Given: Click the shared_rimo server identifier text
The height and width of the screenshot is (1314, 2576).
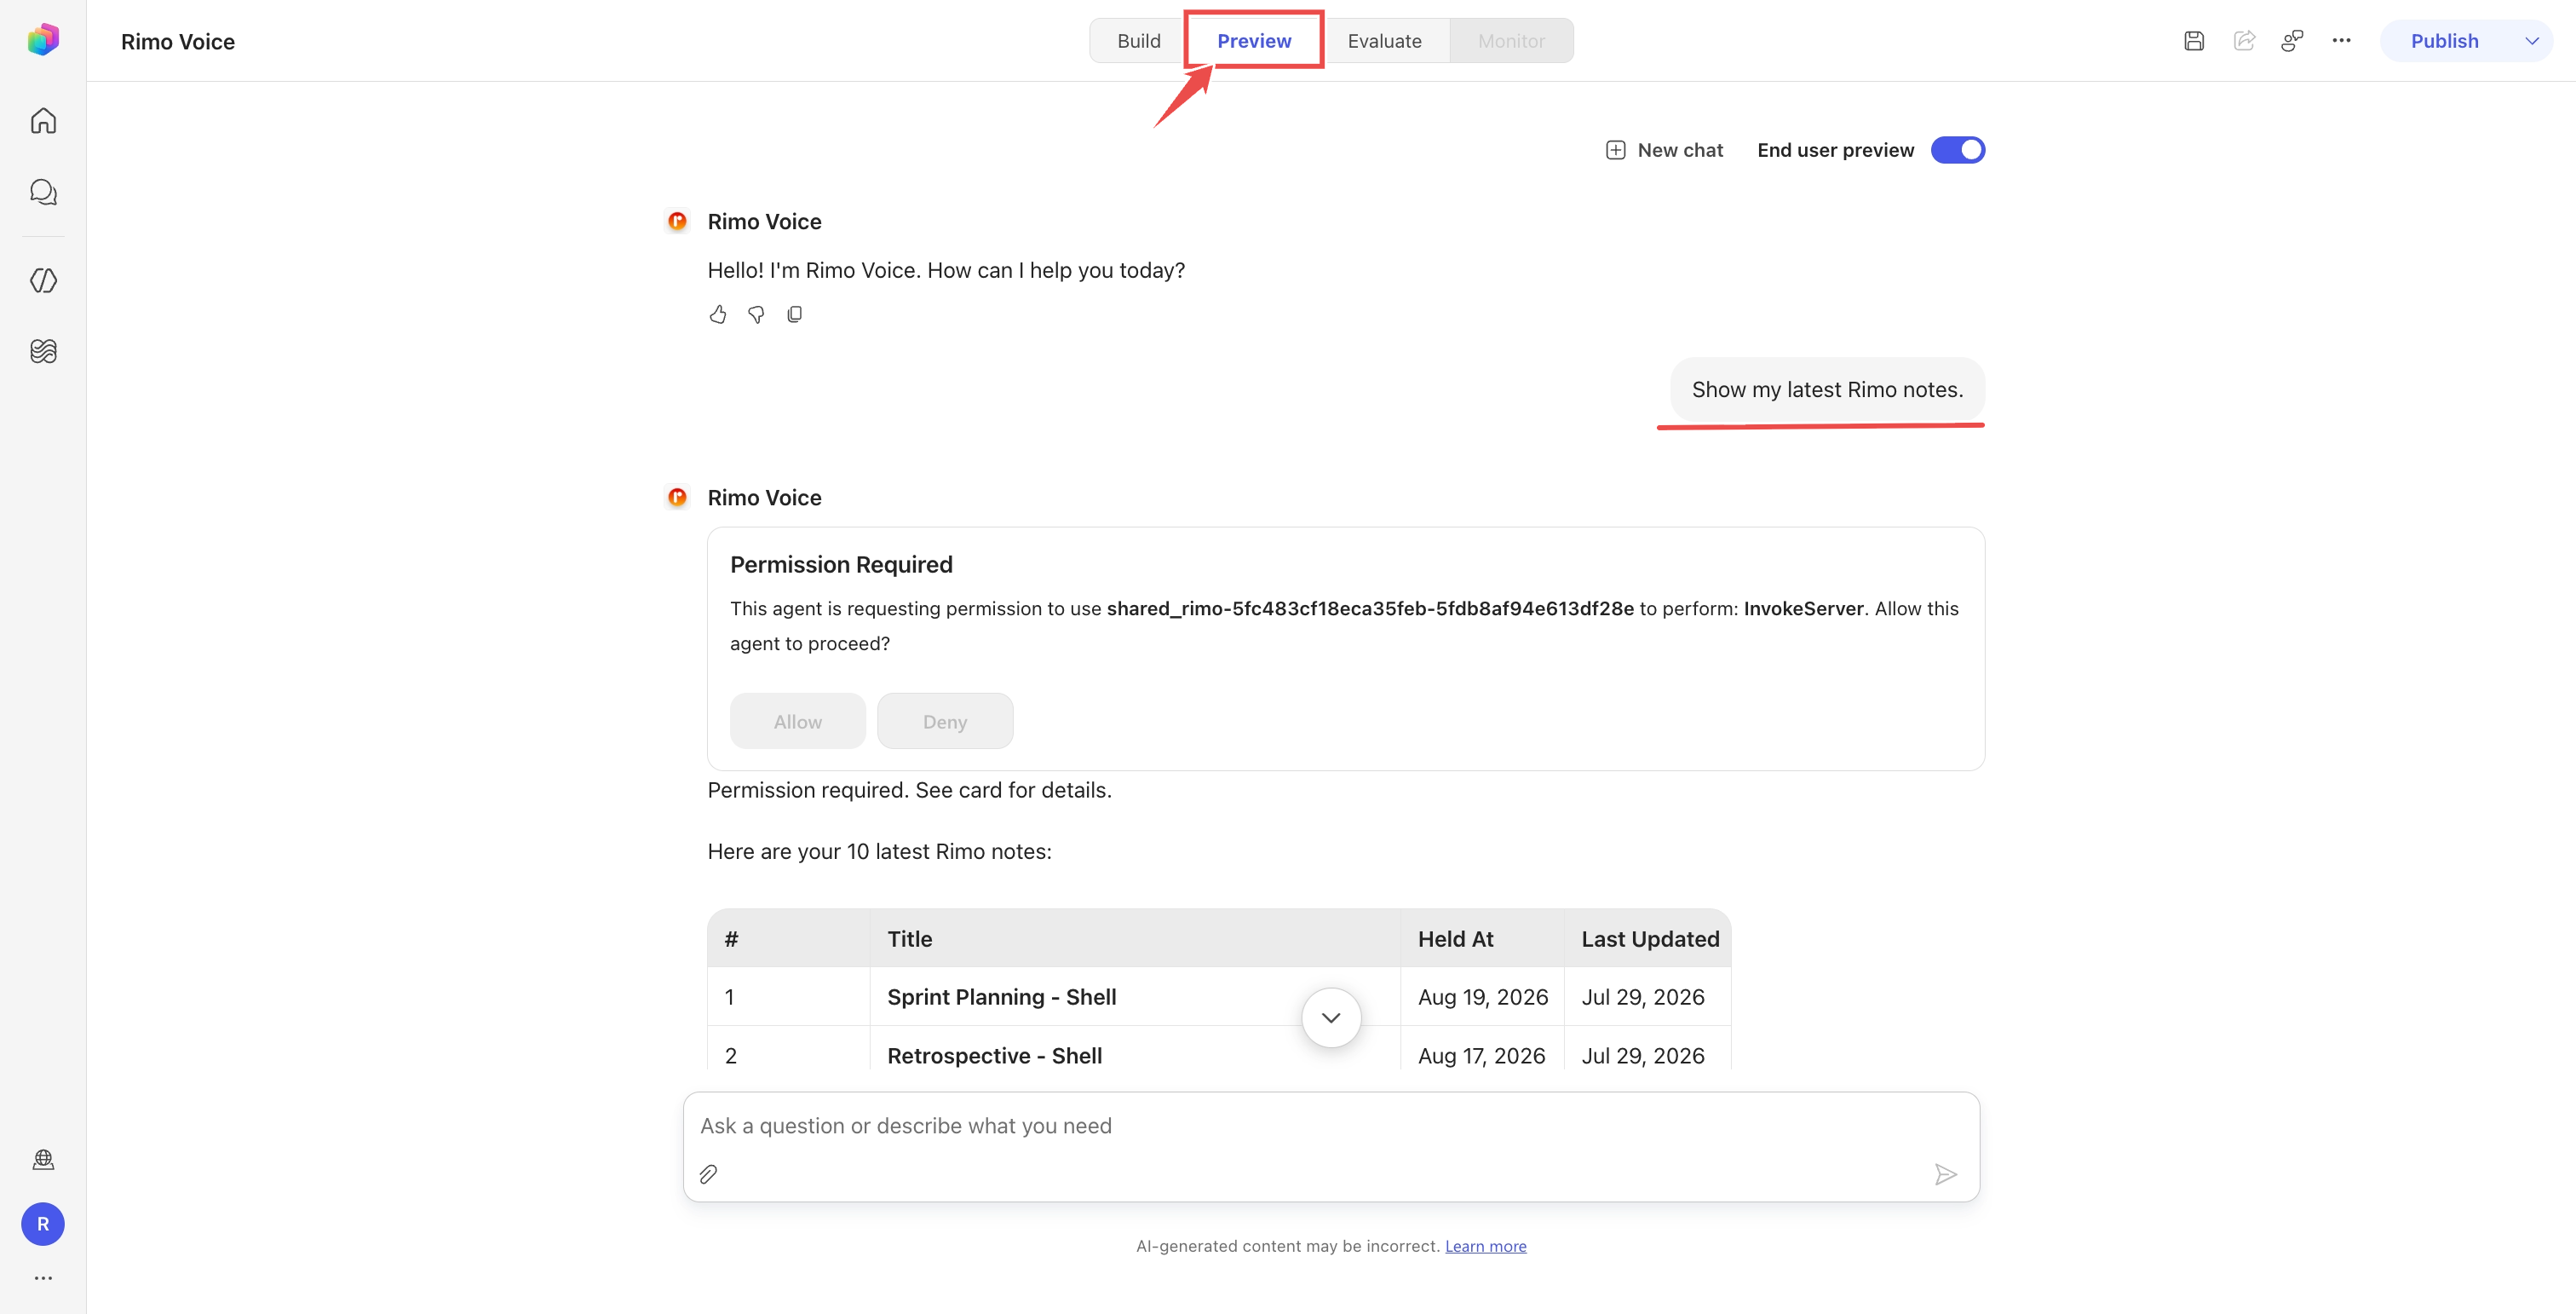Looking at the screenshot, I should [1369, 609].
